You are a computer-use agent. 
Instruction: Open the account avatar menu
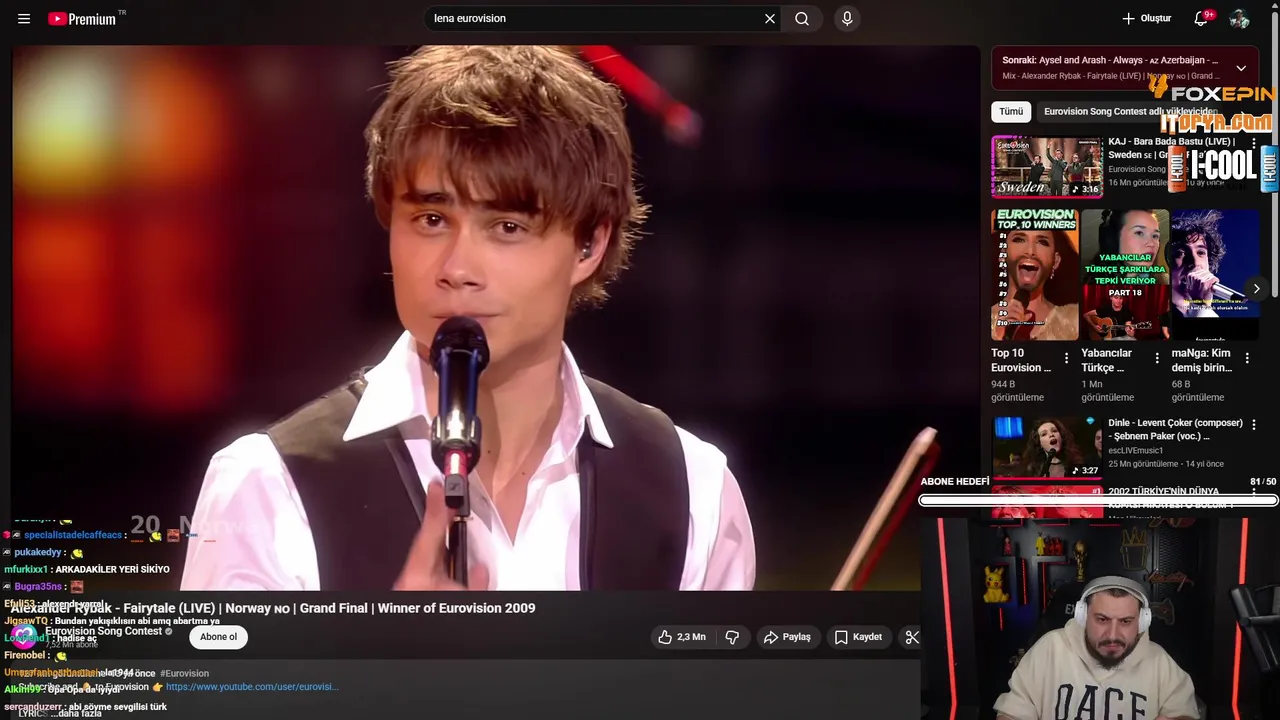pyautogui.click(x=1239, y=19)
